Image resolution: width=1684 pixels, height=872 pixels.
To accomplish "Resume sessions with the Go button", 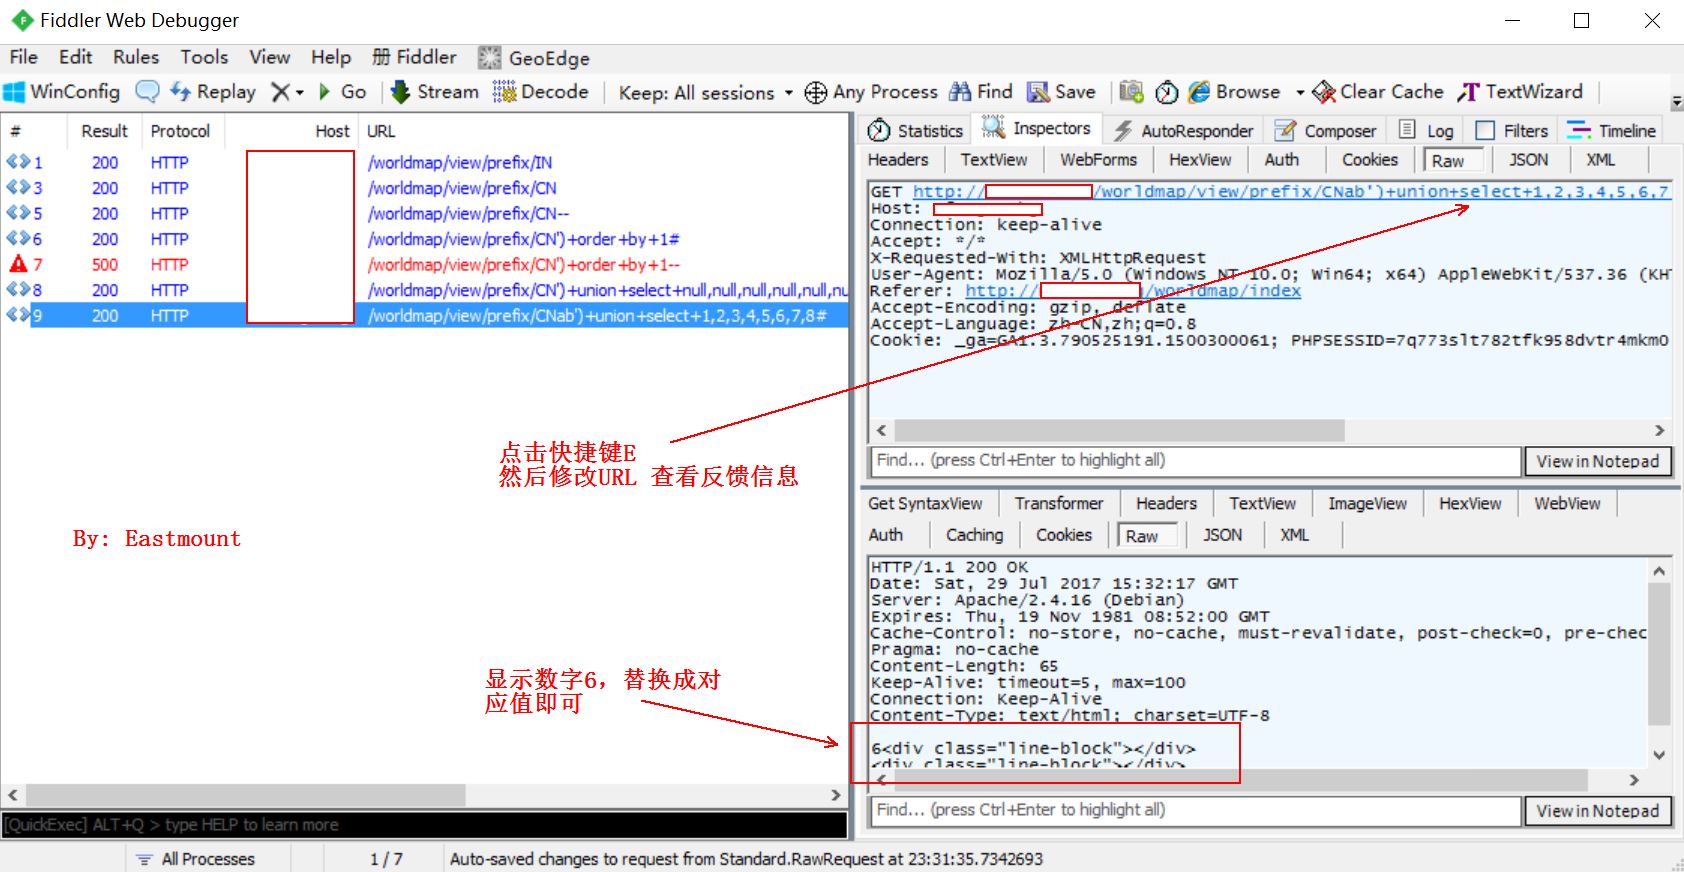I will [x=342, y=92].
